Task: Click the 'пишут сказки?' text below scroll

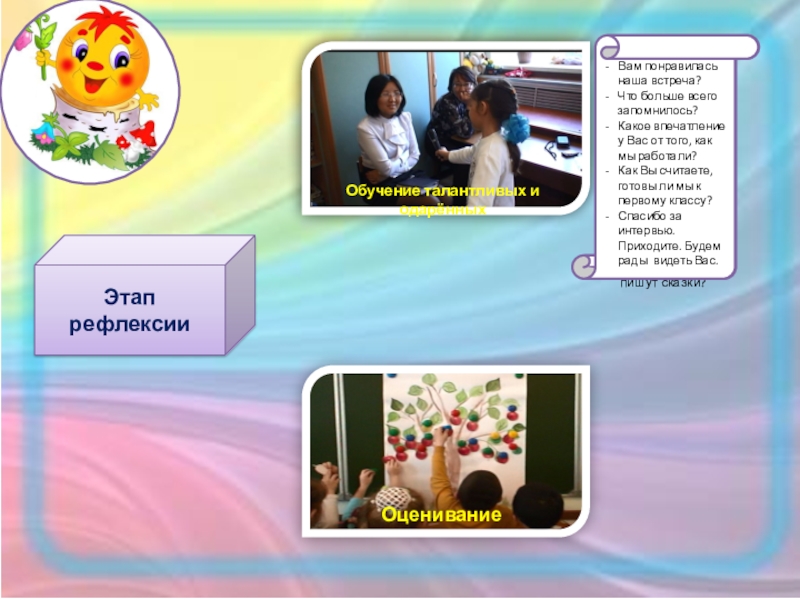Action: pyautogui.click(x=663, y=283)
